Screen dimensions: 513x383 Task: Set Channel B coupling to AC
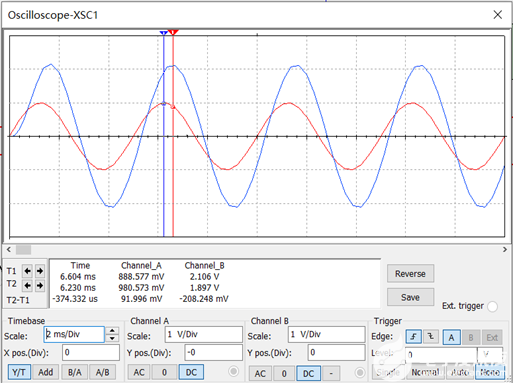point(260,373)
